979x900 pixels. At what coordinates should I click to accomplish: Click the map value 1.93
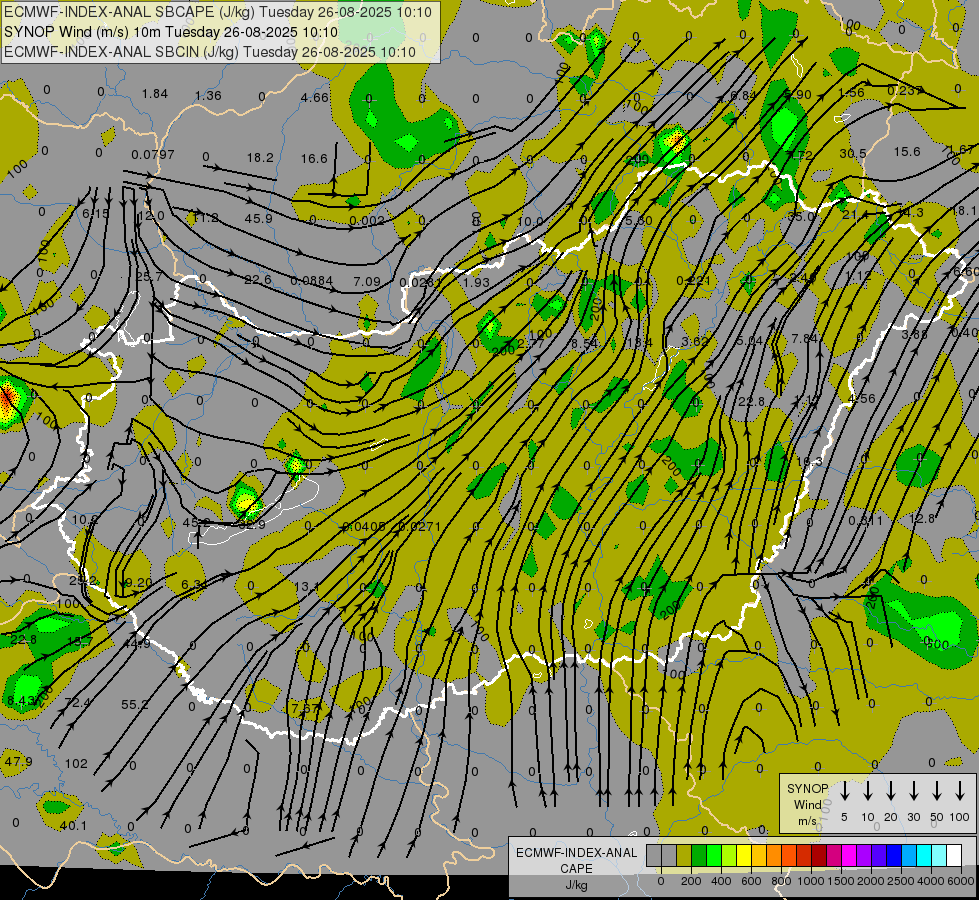[x=476, y=282]
